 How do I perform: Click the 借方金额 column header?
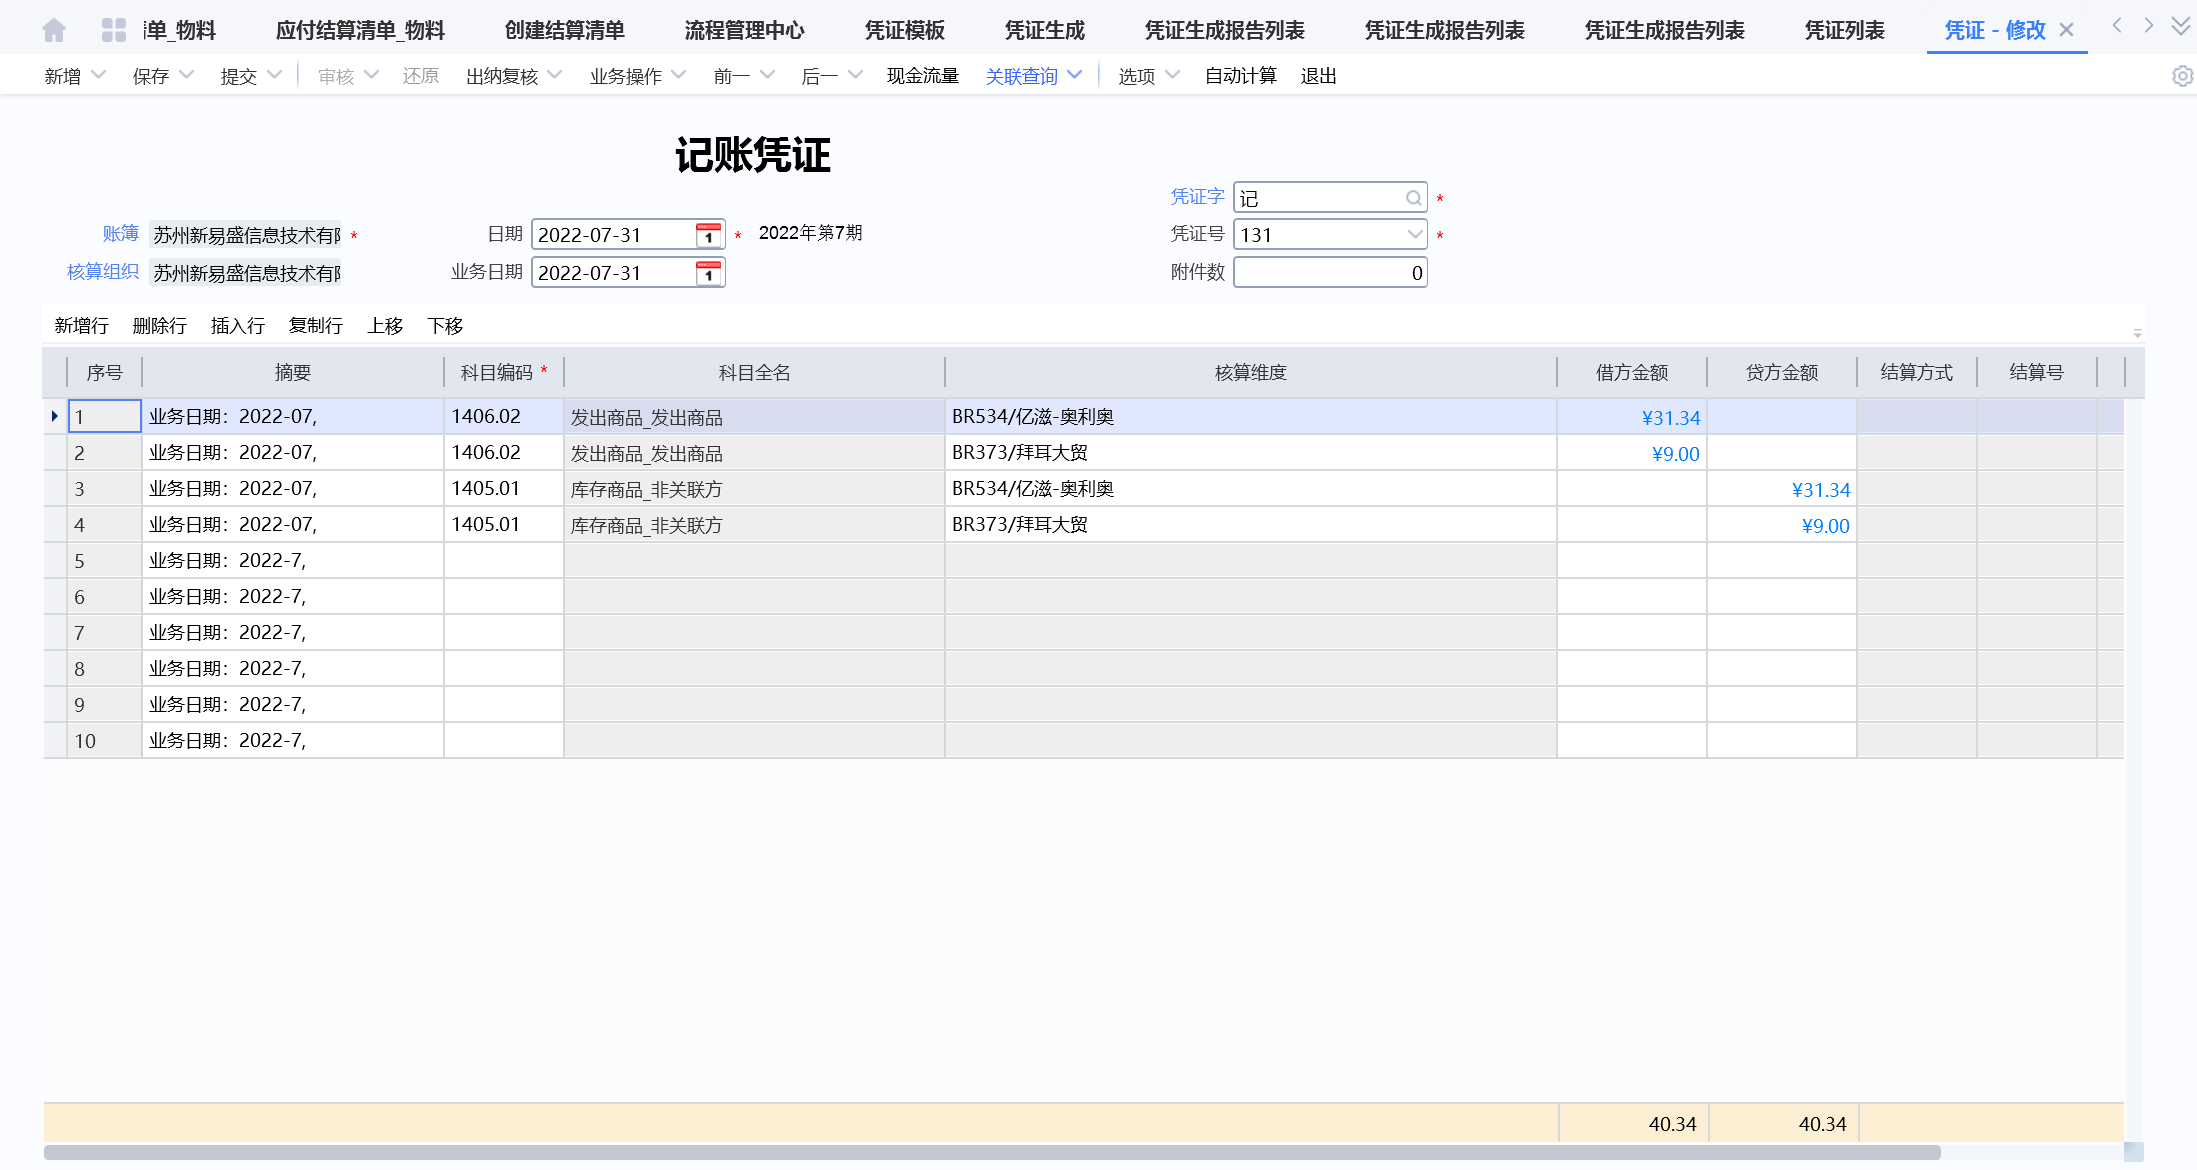(x=1632, y=373)
